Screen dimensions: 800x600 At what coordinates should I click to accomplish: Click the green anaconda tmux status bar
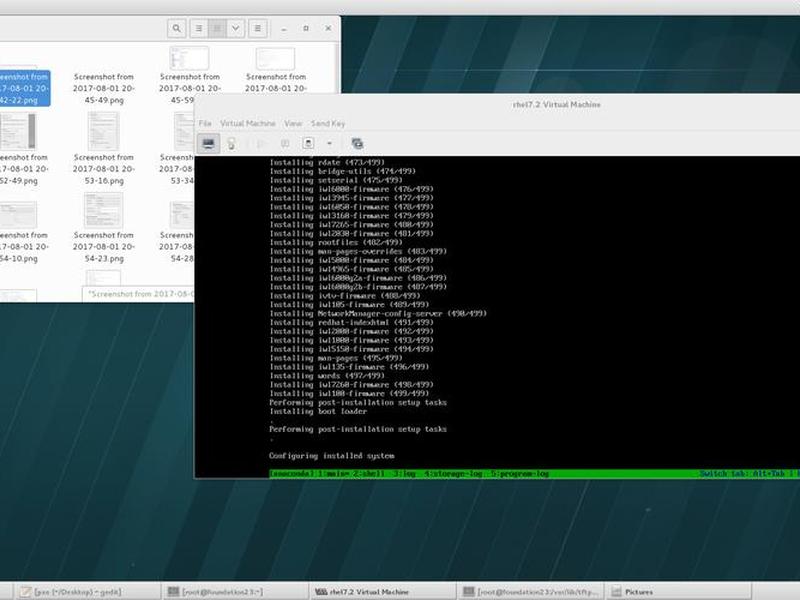(x=534, y=474)
